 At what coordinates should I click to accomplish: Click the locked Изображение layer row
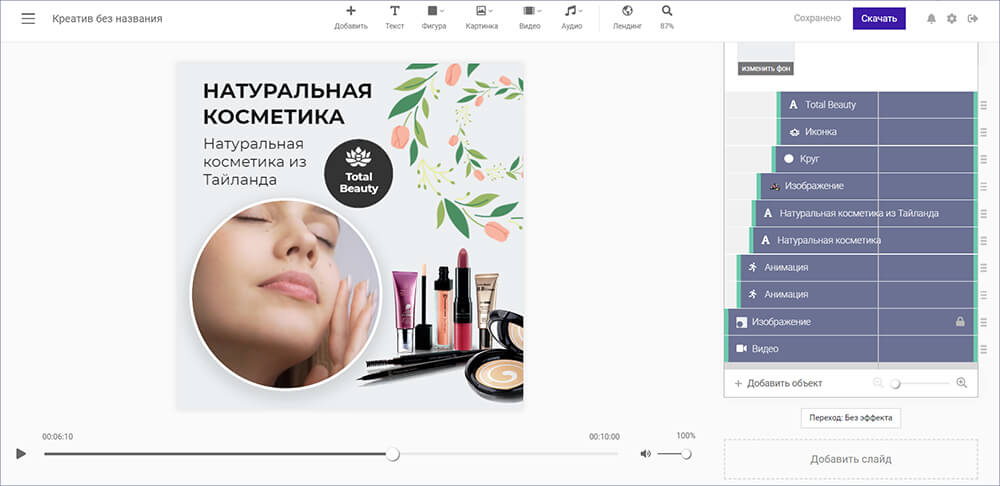pos(850,322)
